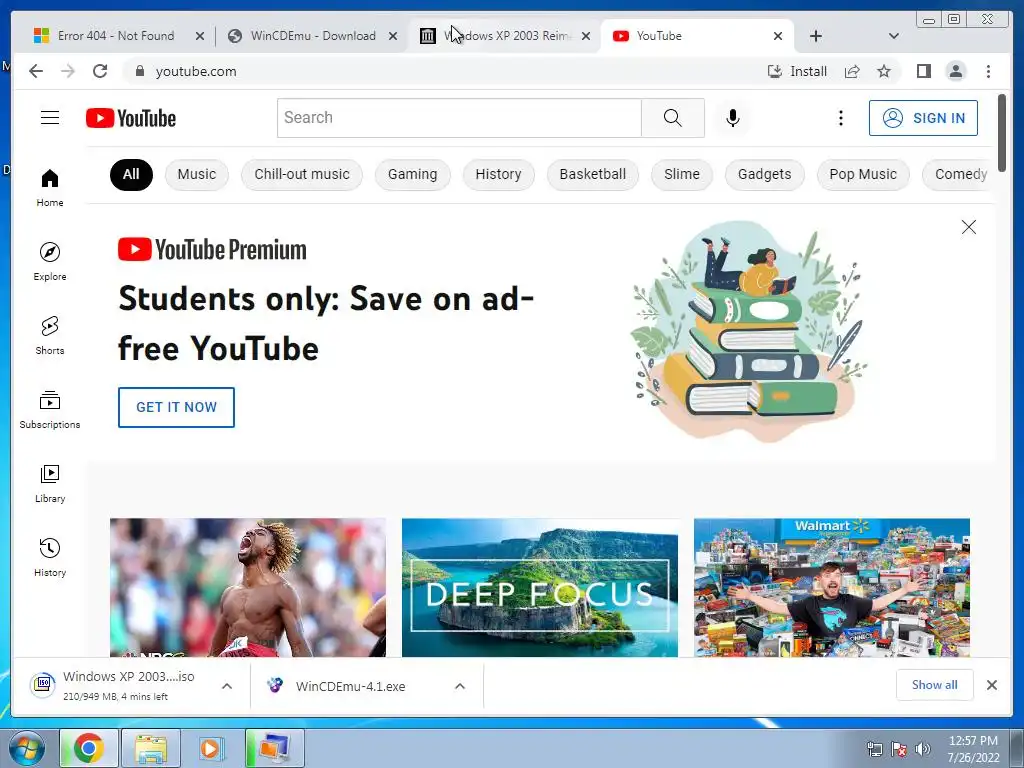Select the Slime filter chip
The image size is (1024, 768).
tap(682, 174)
